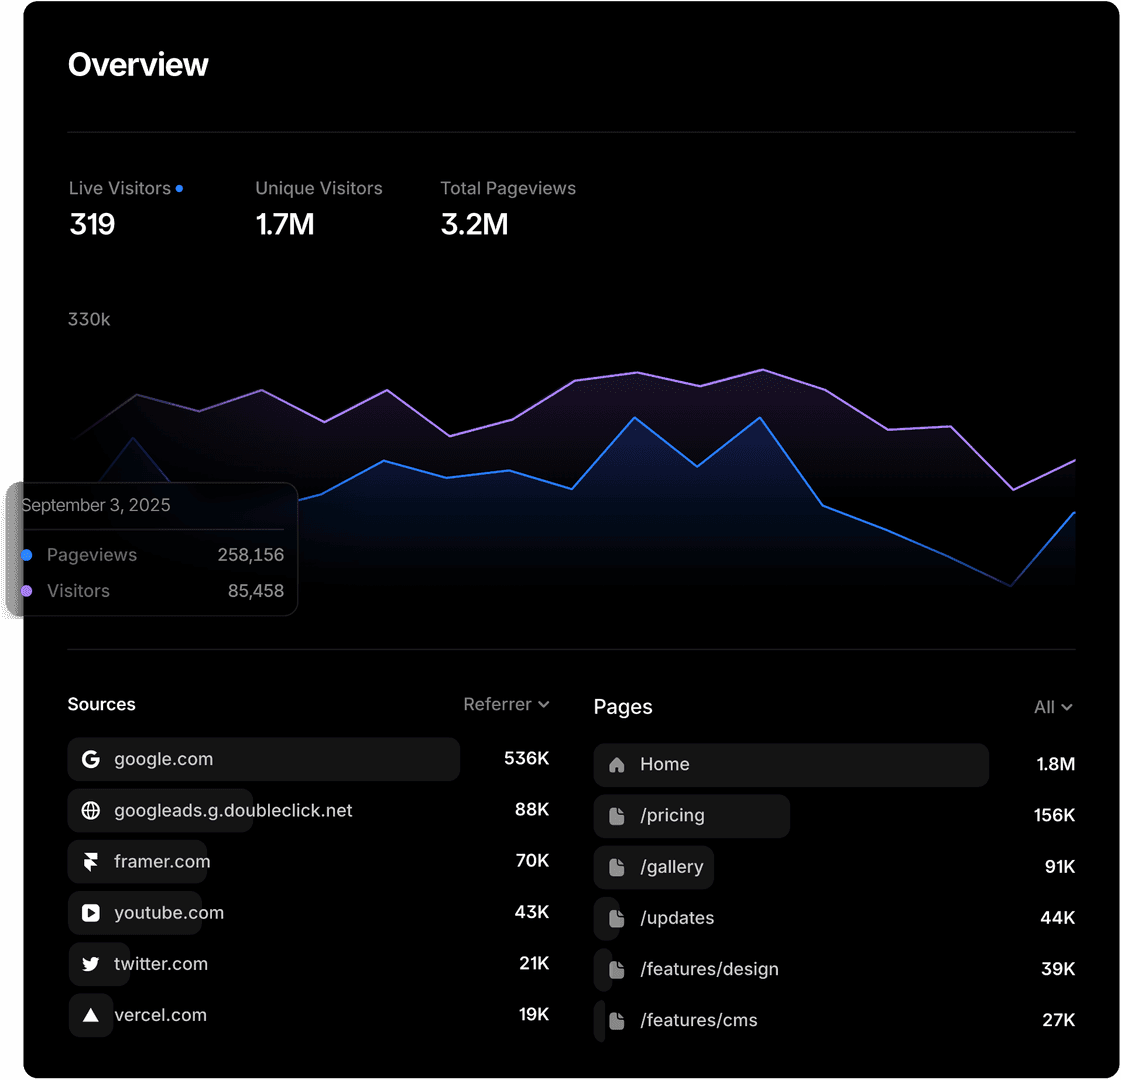Click the September 3, 2025 tooltip card
Screen dimensions: 1121x1080
152,549
